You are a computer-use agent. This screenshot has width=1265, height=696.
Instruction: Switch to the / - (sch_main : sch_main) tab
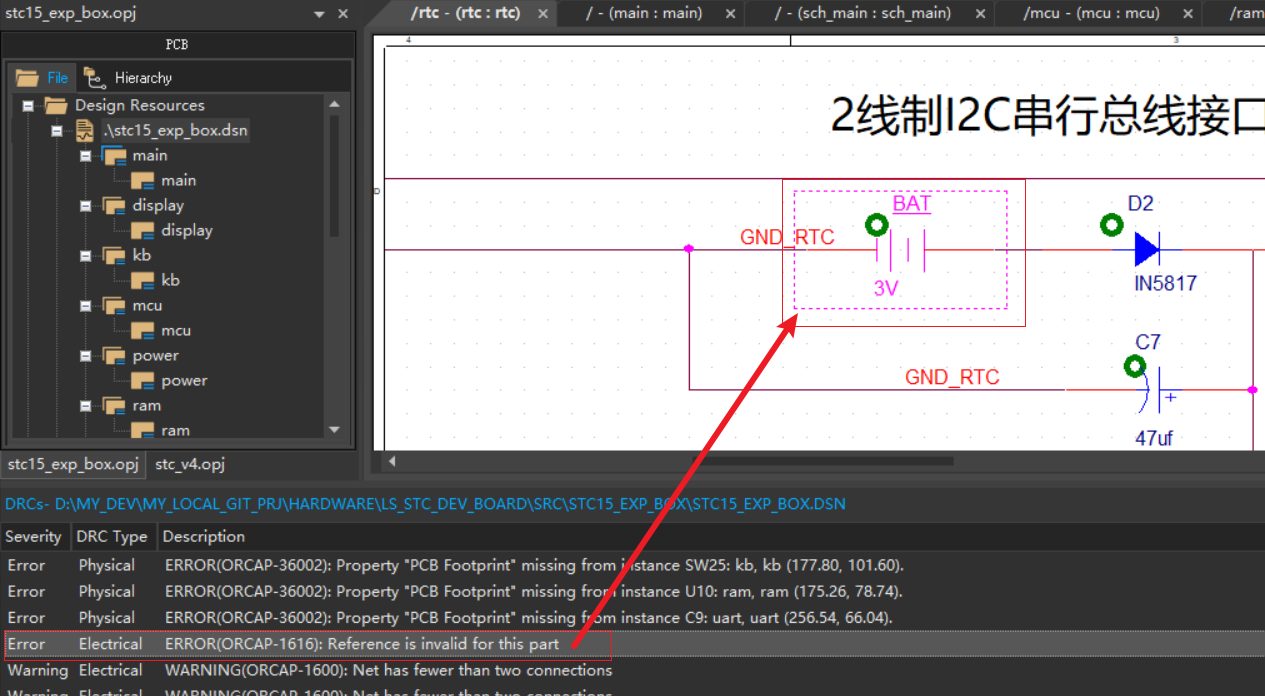click(862, 13)
